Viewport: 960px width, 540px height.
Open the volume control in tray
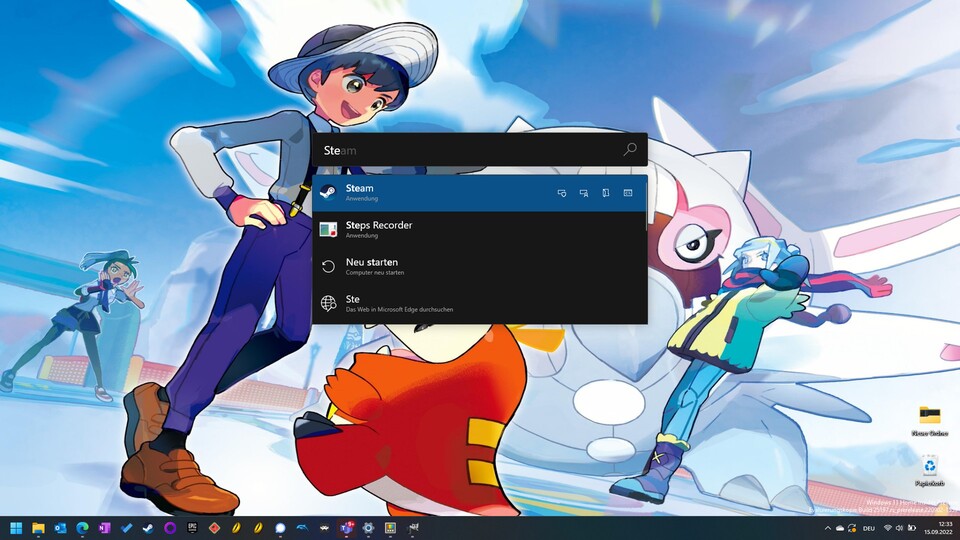pyautogui.click(x=899, y=528)
